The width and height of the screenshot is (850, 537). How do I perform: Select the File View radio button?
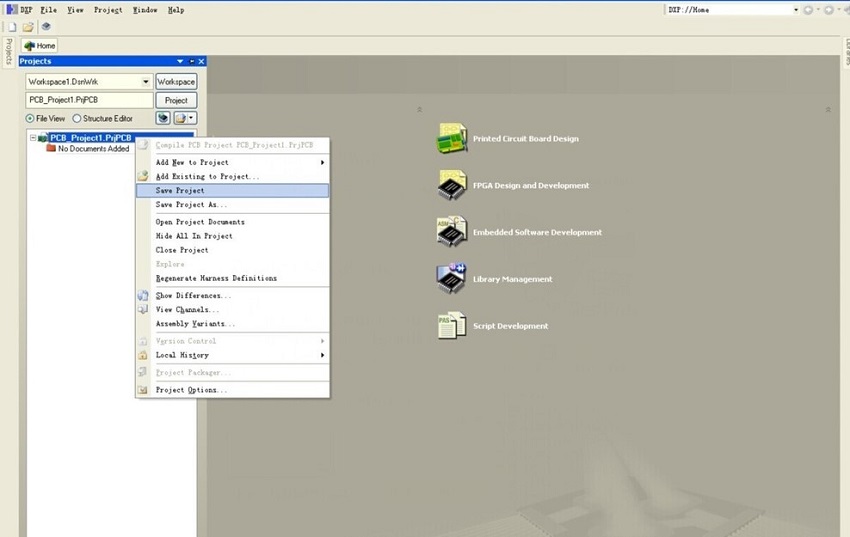[x=29, y=118]
